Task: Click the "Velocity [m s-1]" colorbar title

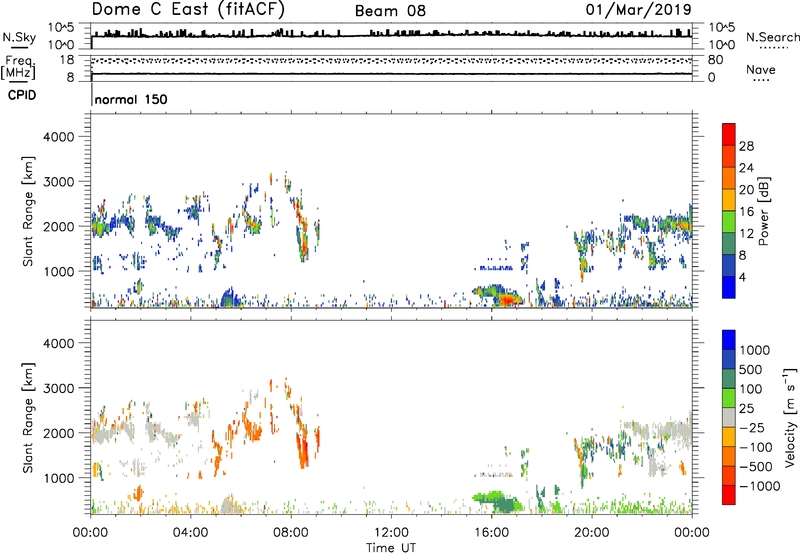Action: pyautogui.click(x=790, y=417)
